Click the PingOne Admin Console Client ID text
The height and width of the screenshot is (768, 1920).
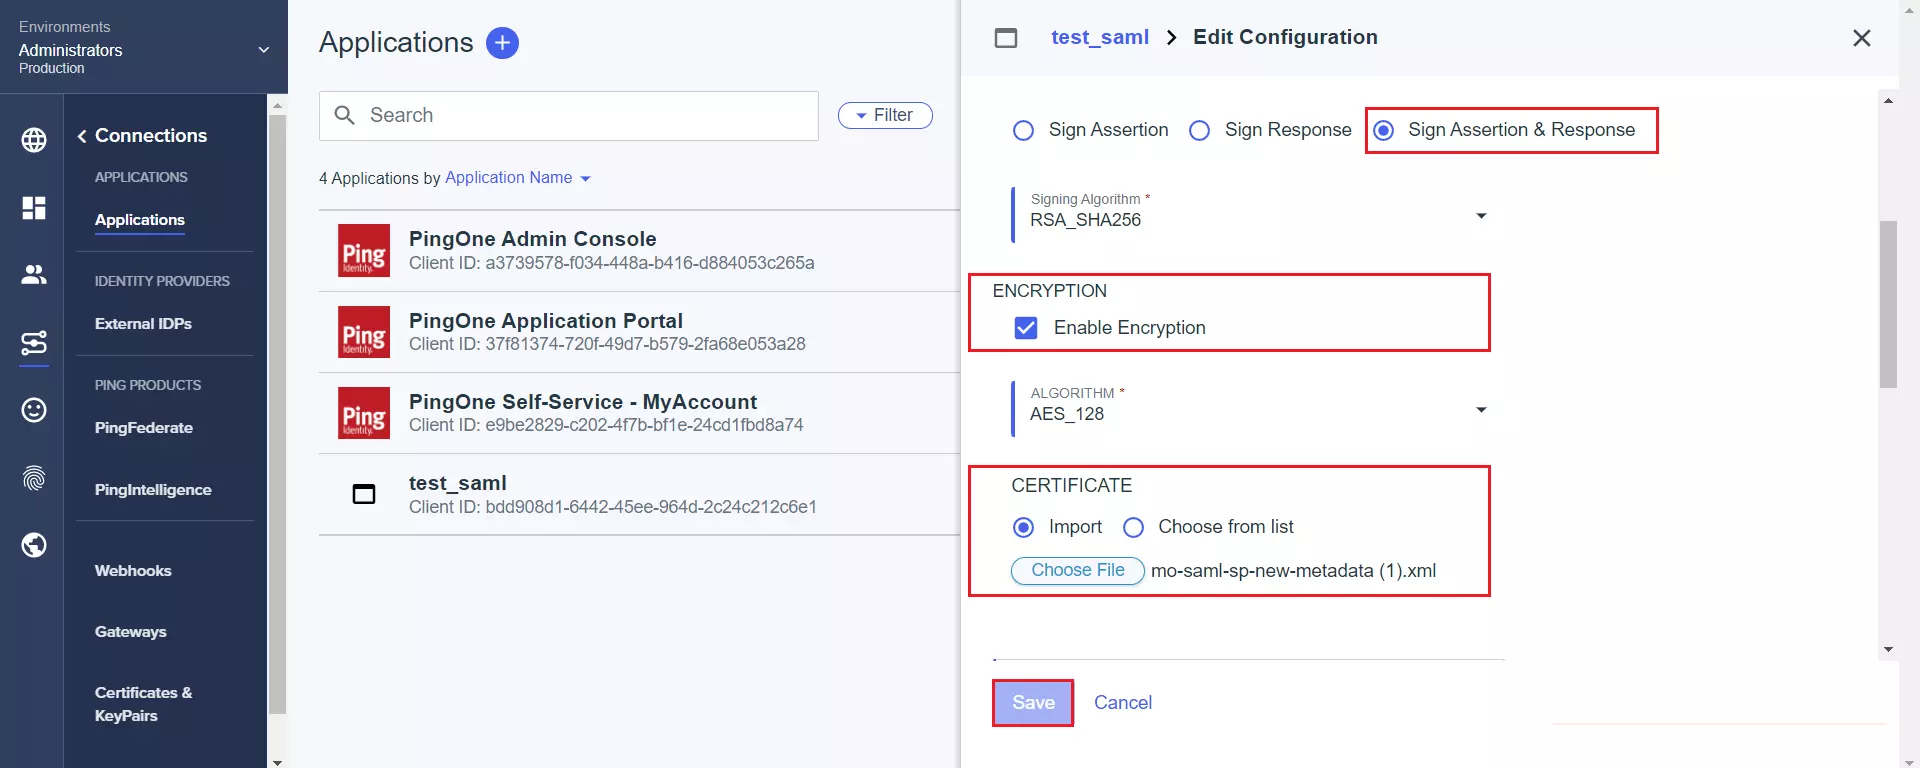pyautogui.click(x=612, y=263)
